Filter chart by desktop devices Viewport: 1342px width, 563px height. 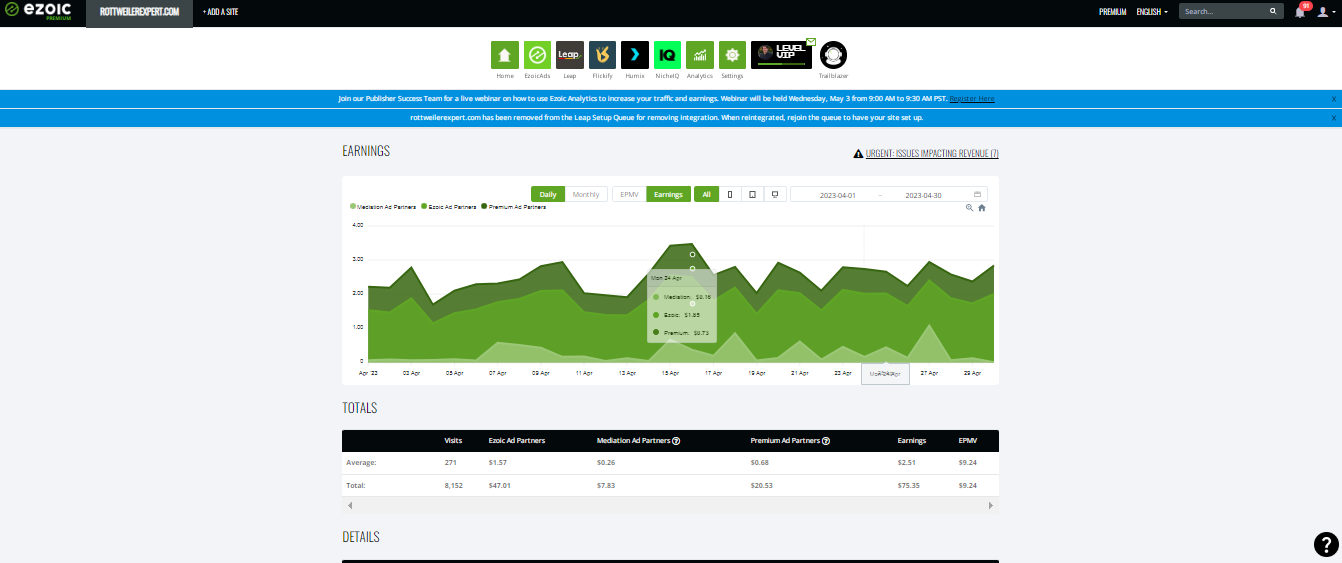(774, 194)
